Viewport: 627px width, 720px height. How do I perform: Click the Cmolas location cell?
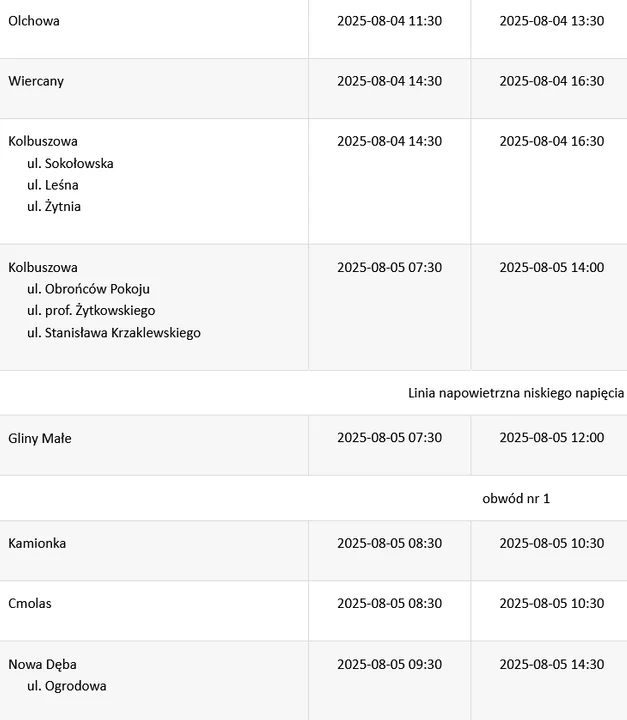[x=154, y=611]
